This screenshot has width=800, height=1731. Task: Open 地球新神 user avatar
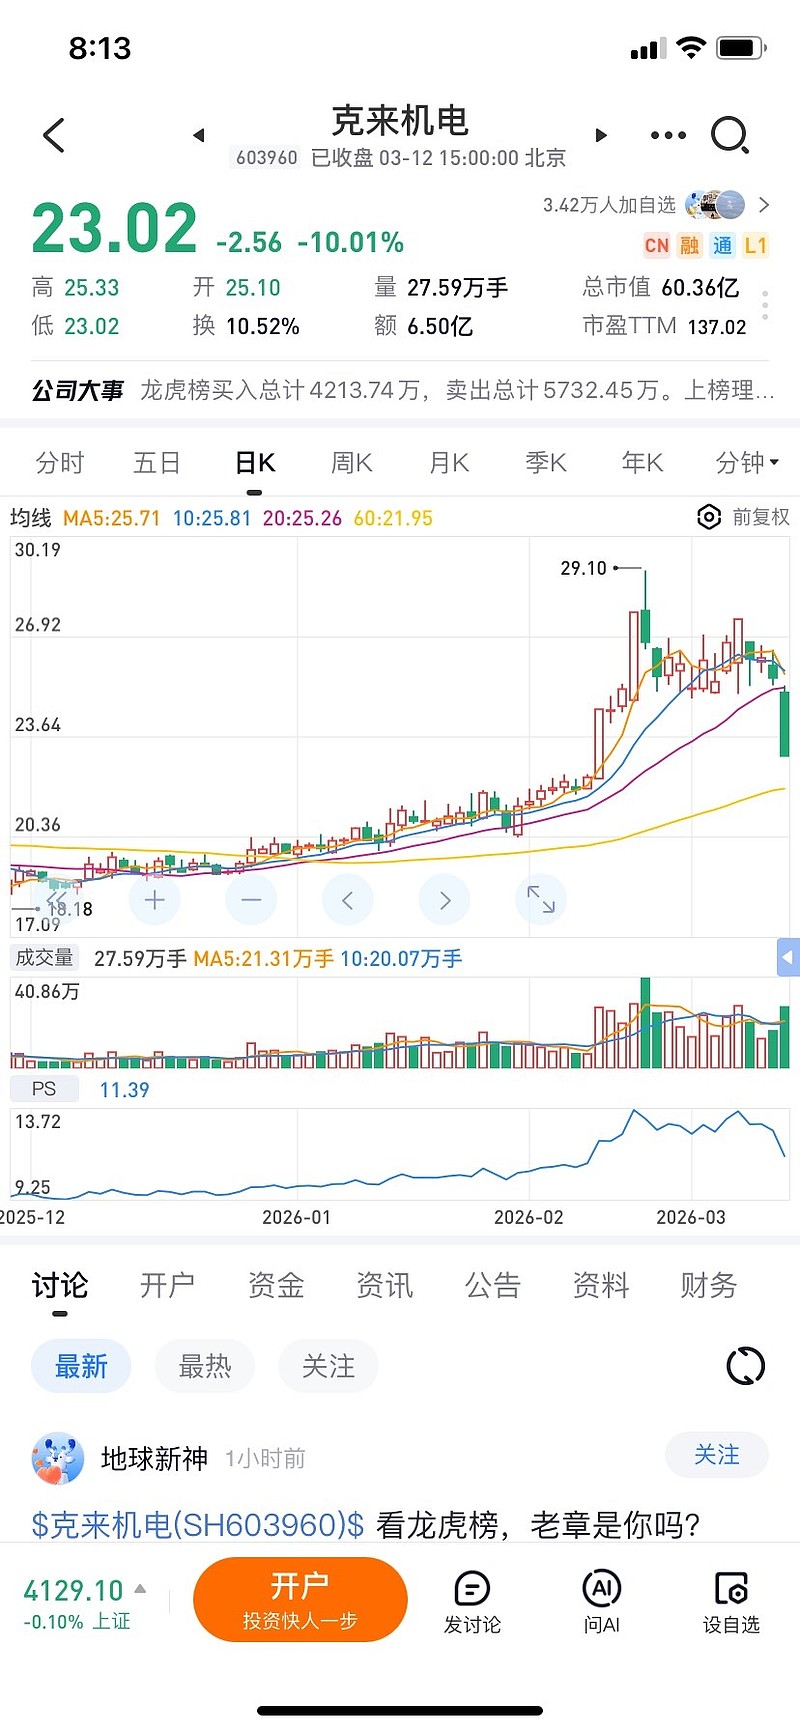click(x=57, y=1458)
